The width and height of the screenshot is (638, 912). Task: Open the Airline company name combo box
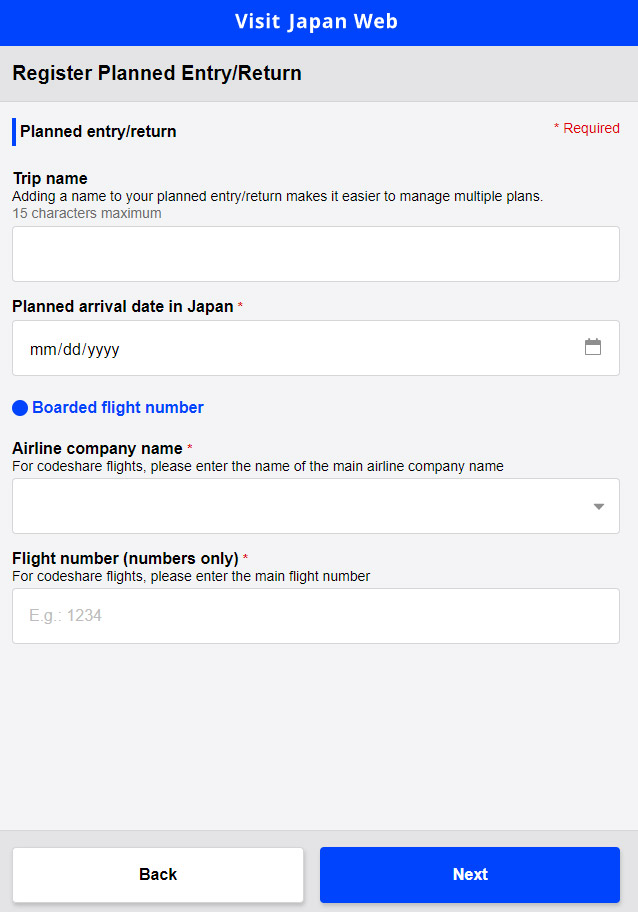[x=300, y=506]
